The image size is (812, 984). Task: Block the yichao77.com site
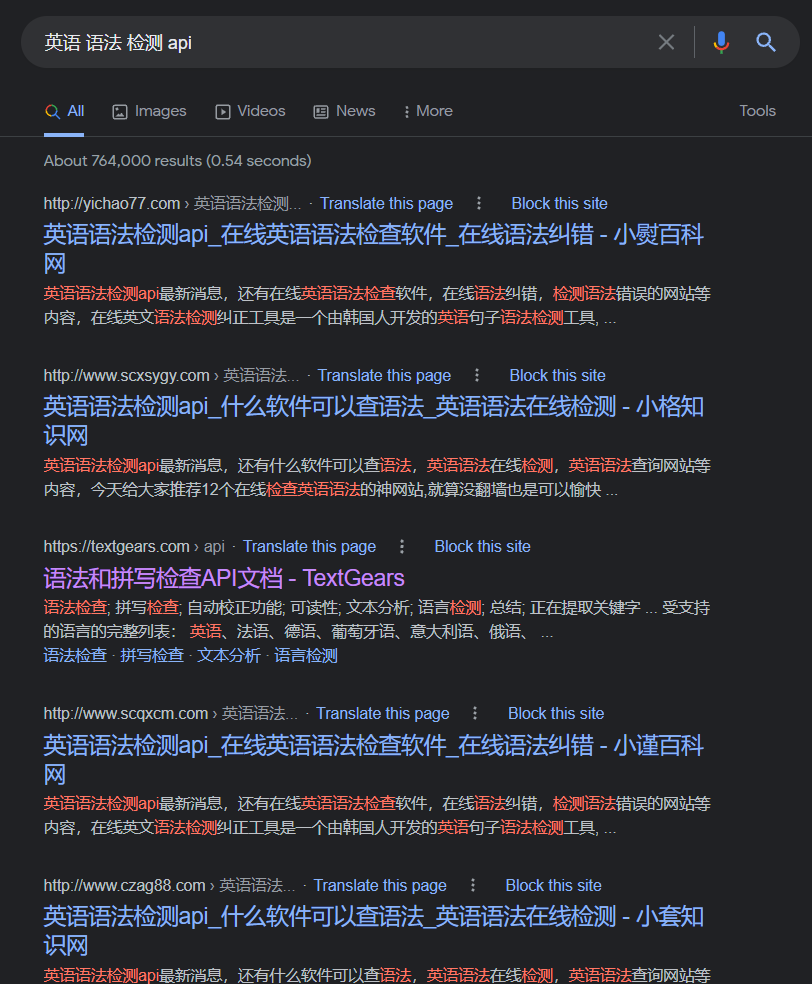click(x=559, y=203)
